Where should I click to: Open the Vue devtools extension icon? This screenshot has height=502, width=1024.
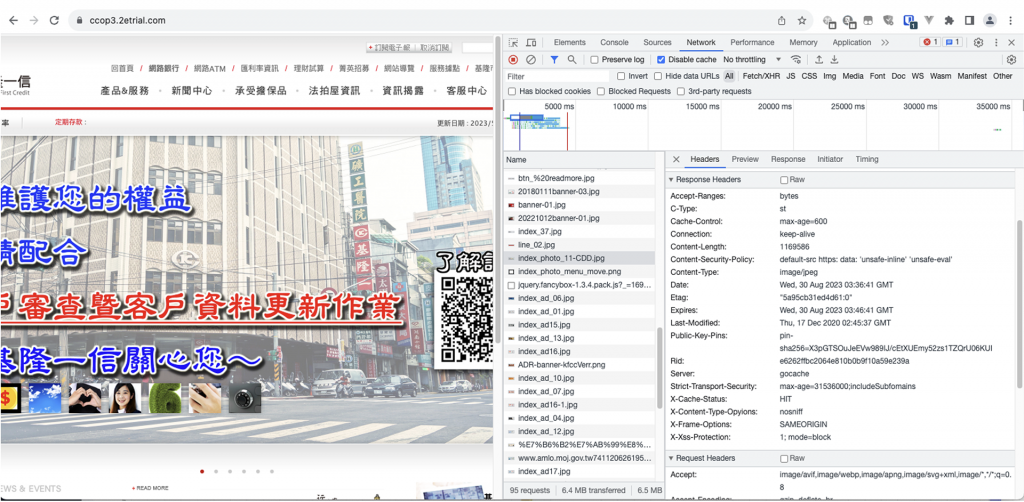pos(929,20)
